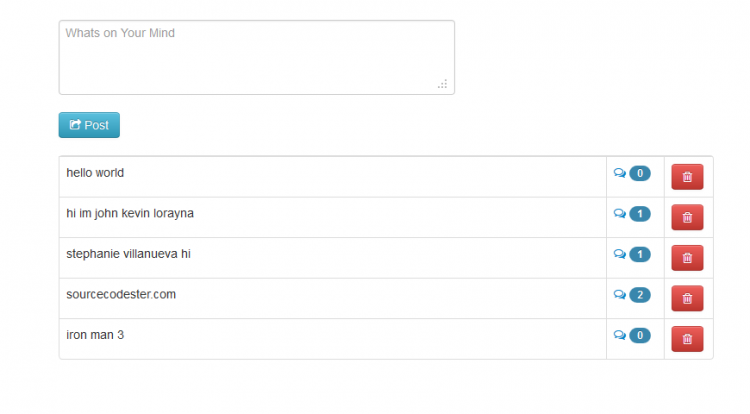Click the textarea resize handle corner
The width and height of the screenshot is (750, 414).
[x=442, y=84]
